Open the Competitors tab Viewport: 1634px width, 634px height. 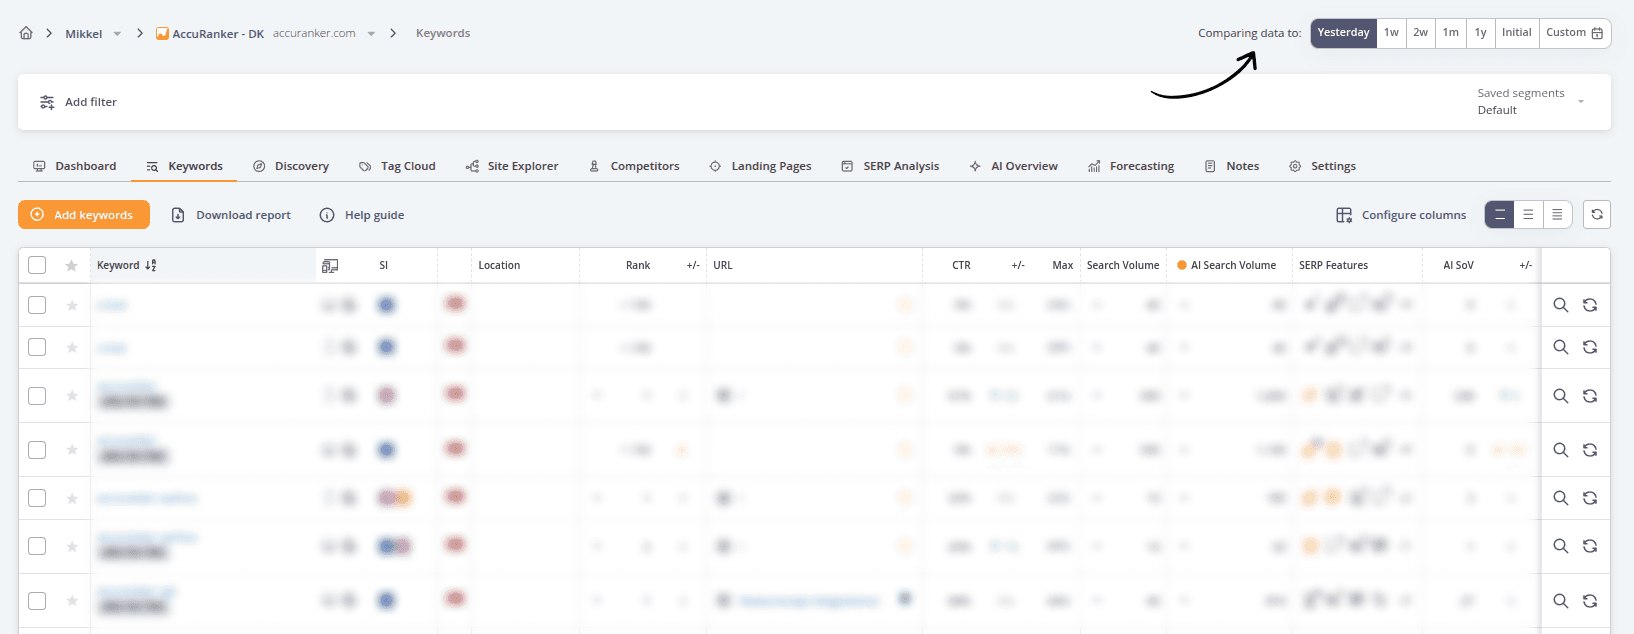[634, 166]
